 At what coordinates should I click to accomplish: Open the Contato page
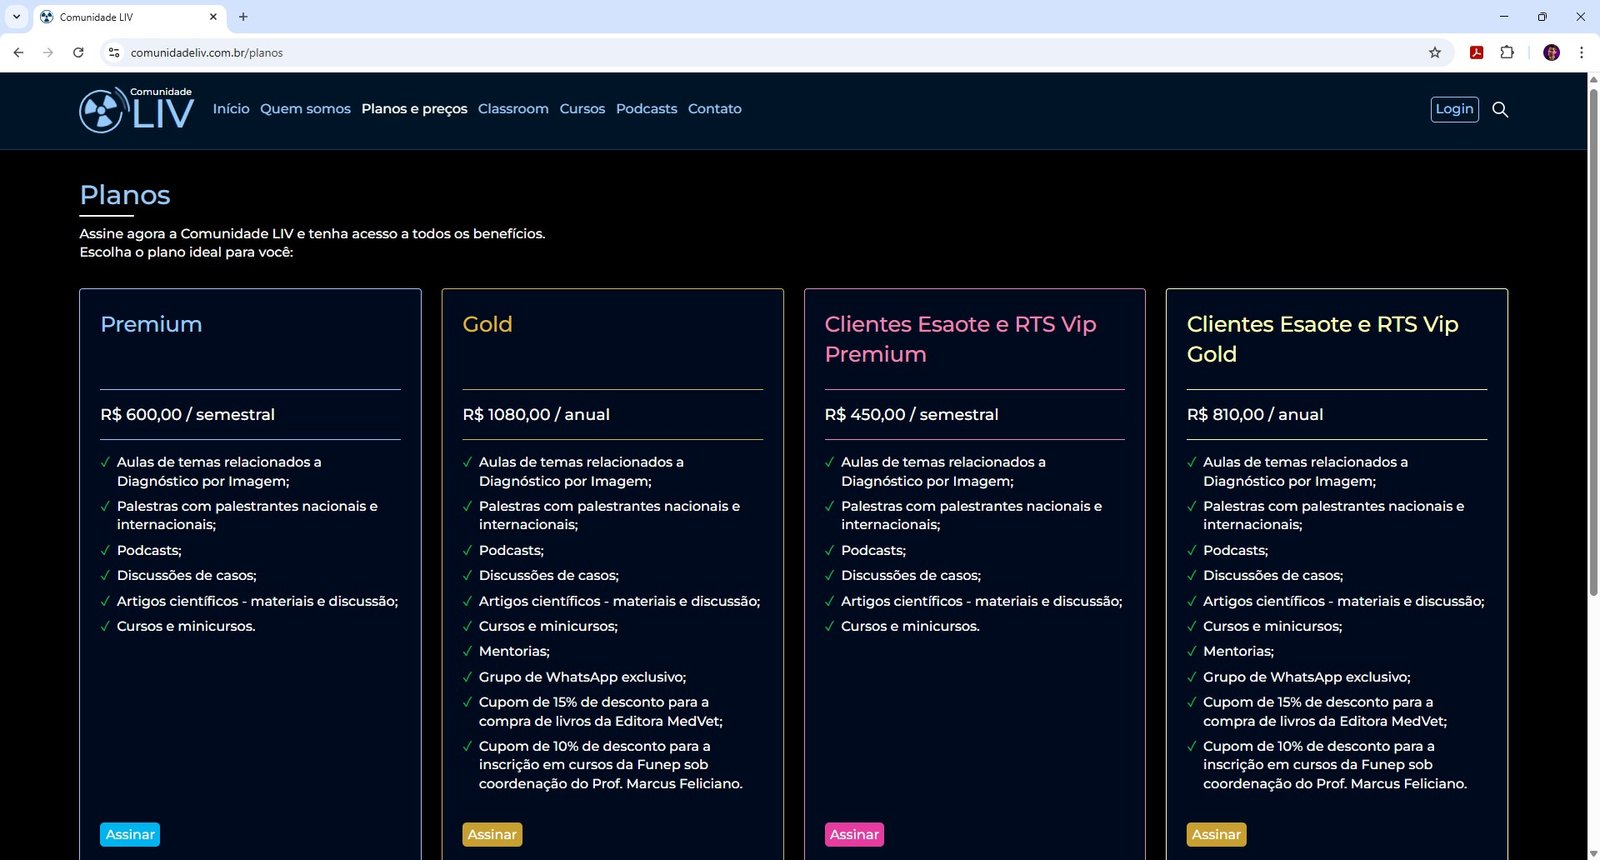pyautogui.click(x=714, y=109)
